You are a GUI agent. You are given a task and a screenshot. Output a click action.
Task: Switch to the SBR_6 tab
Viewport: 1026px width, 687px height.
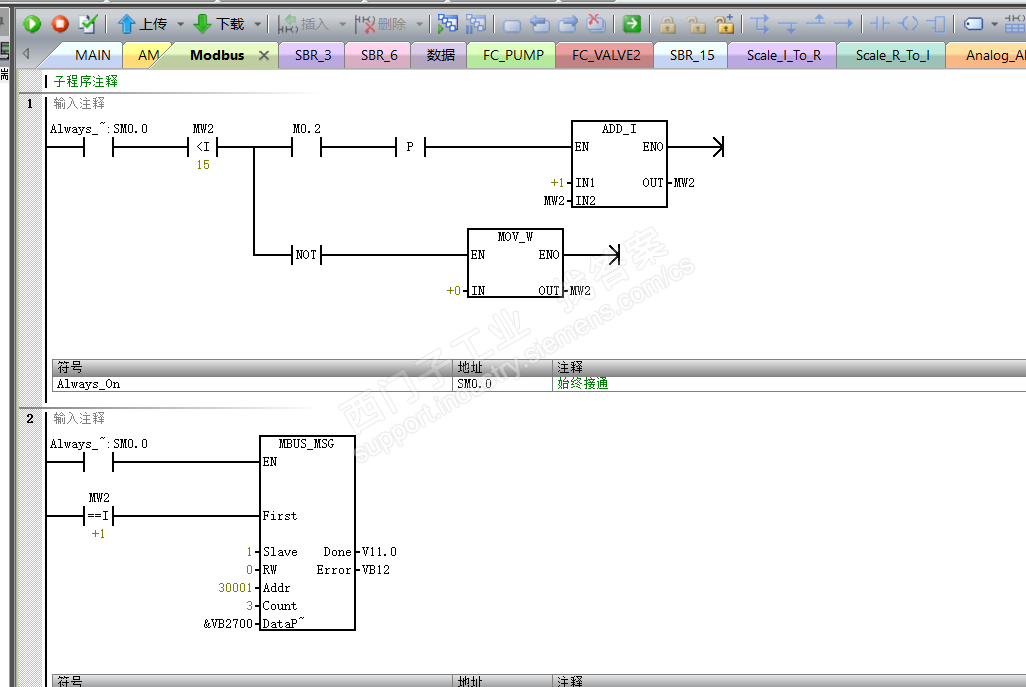point(379,55)
